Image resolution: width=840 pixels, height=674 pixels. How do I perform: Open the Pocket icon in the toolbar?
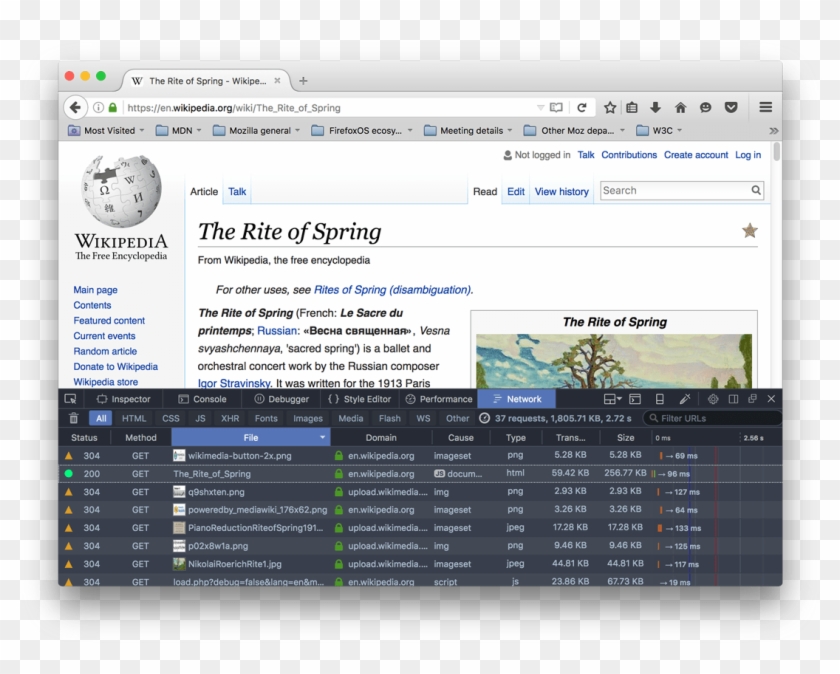coord(731,108)
